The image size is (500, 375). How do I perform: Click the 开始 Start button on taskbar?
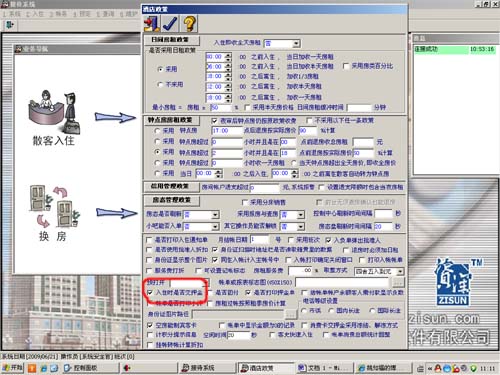(x=12, y=368)
